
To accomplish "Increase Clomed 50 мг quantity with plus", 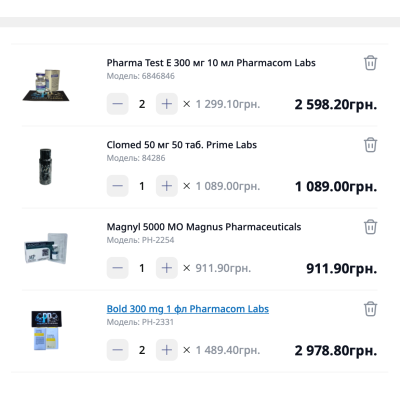I will click(167, 186).
